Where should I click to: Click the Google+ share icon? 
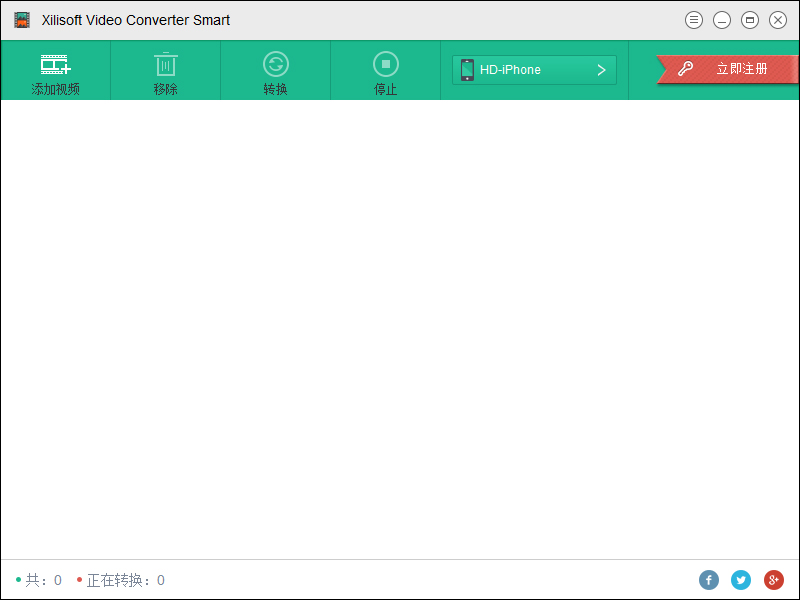tap(773, 580)
